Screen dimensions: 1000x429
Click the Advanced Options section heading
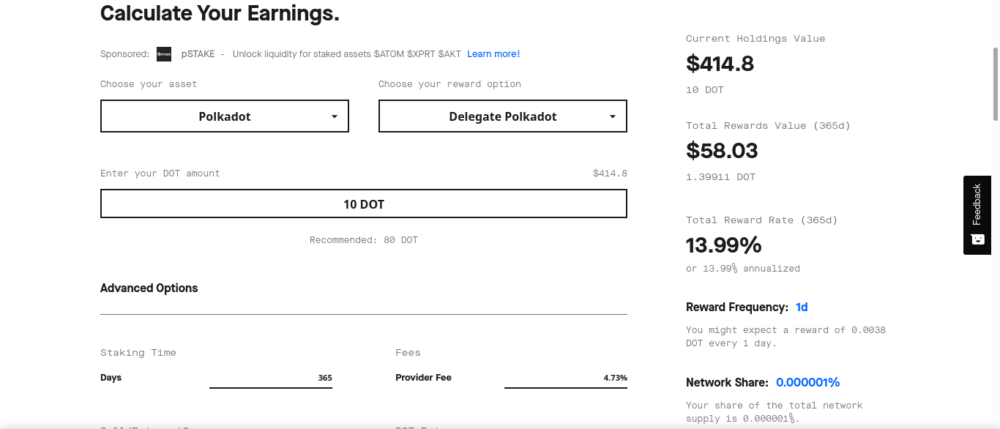(x=149, y=288)
